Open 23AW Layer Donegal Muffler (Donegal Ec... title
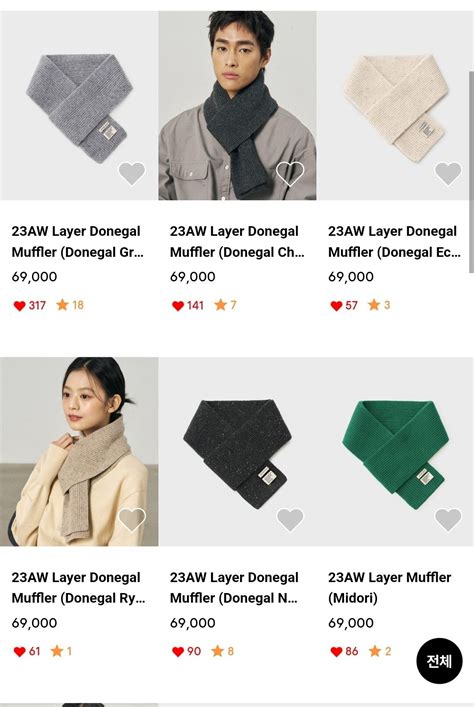This screenshot has width=474, height=707. click(395, 242)
